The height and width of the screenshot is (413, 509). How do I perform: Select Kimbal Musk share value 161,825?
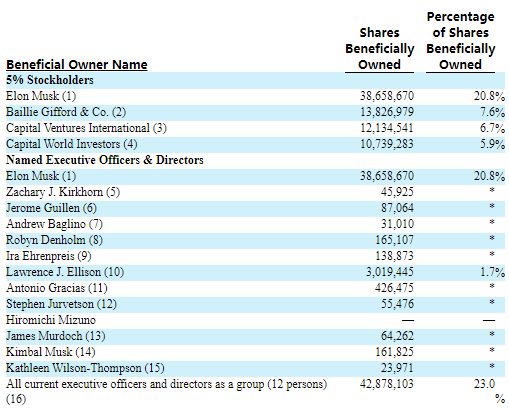point(395,352)
